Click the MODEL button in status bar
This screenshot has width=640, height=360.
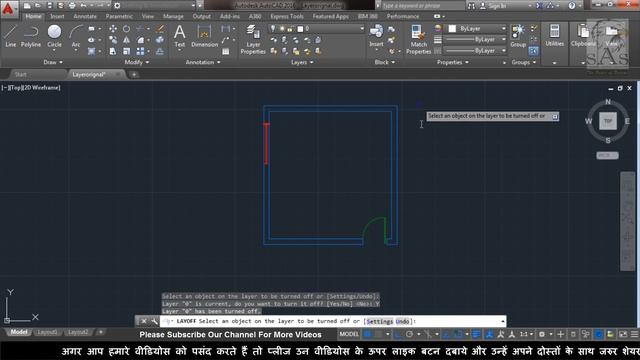point(349,334)
